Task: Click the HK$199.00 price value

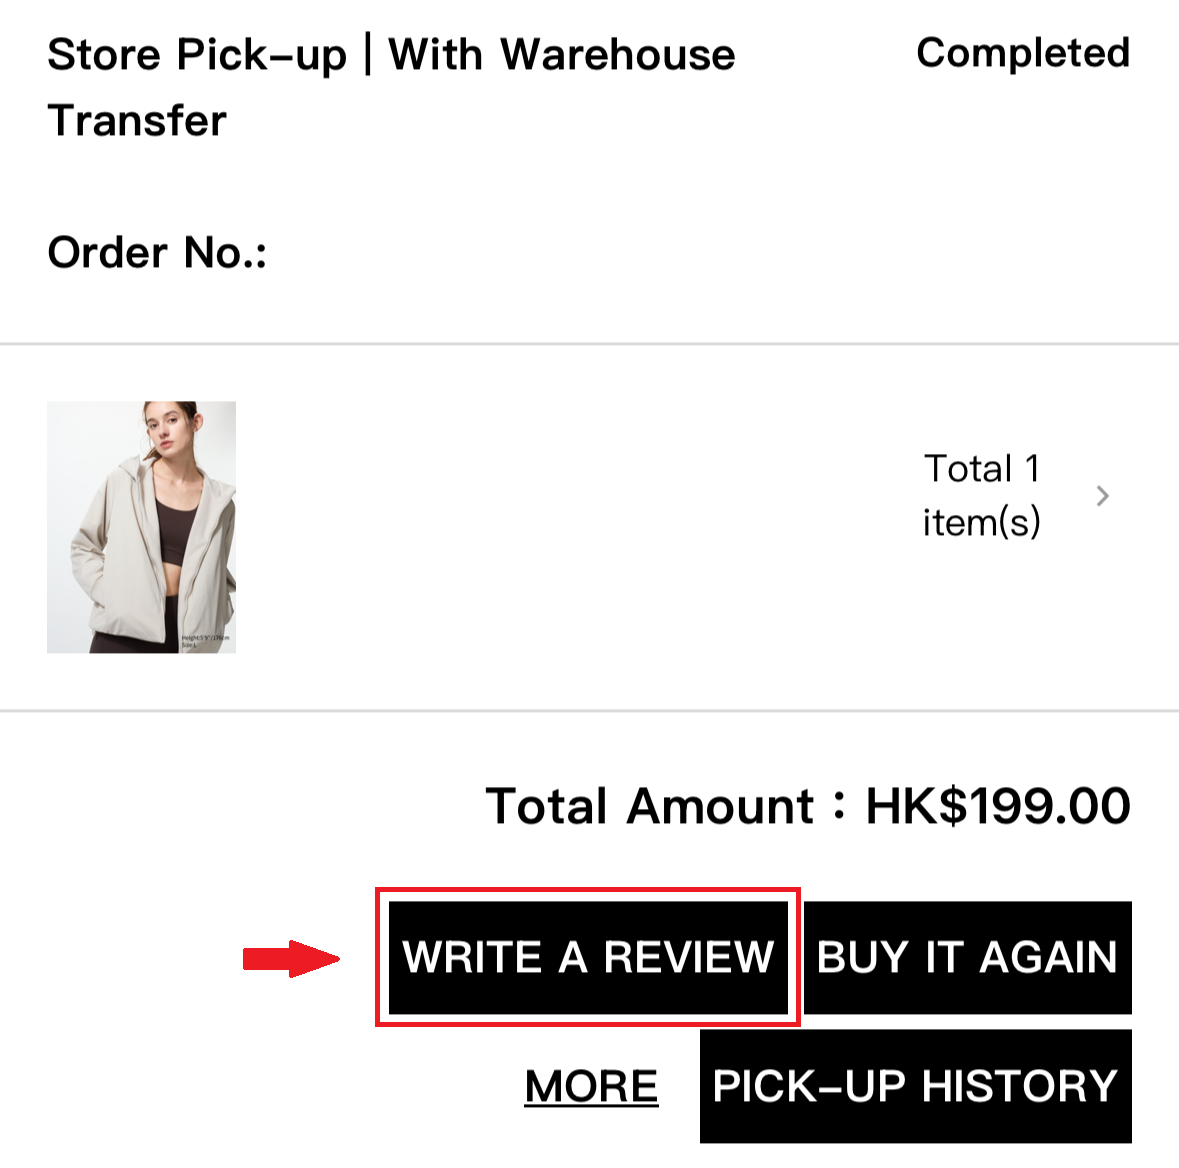Action: click(997, 806)
